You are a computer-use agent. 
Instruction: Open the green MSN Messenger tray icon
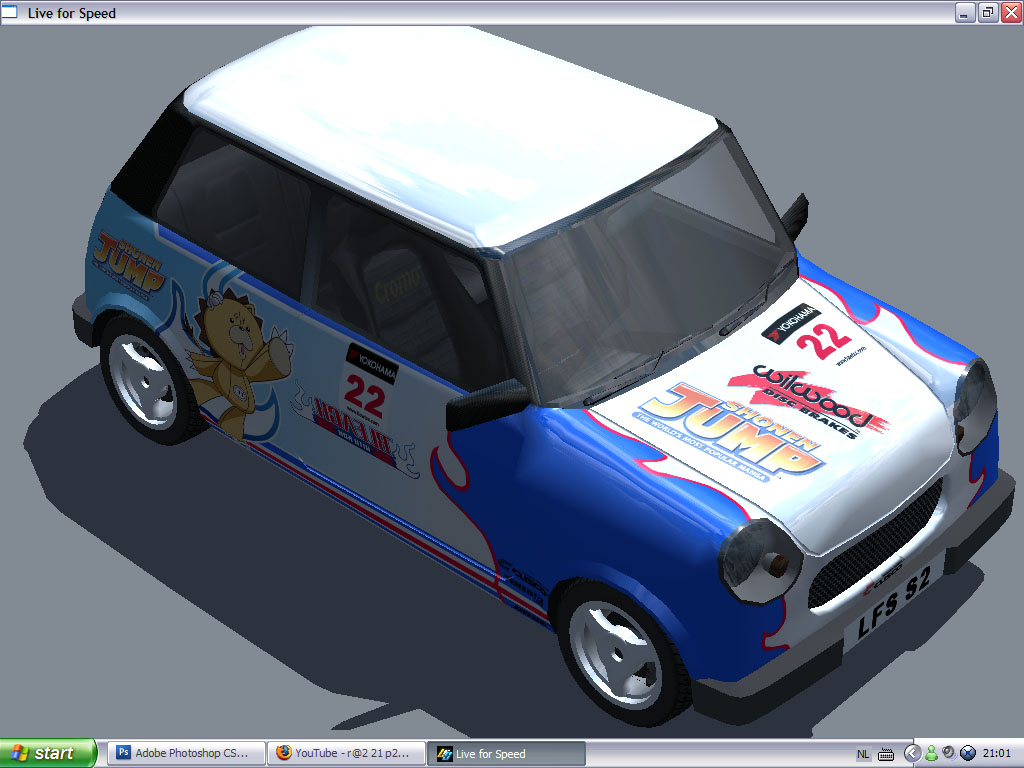(x=931, y=754)
